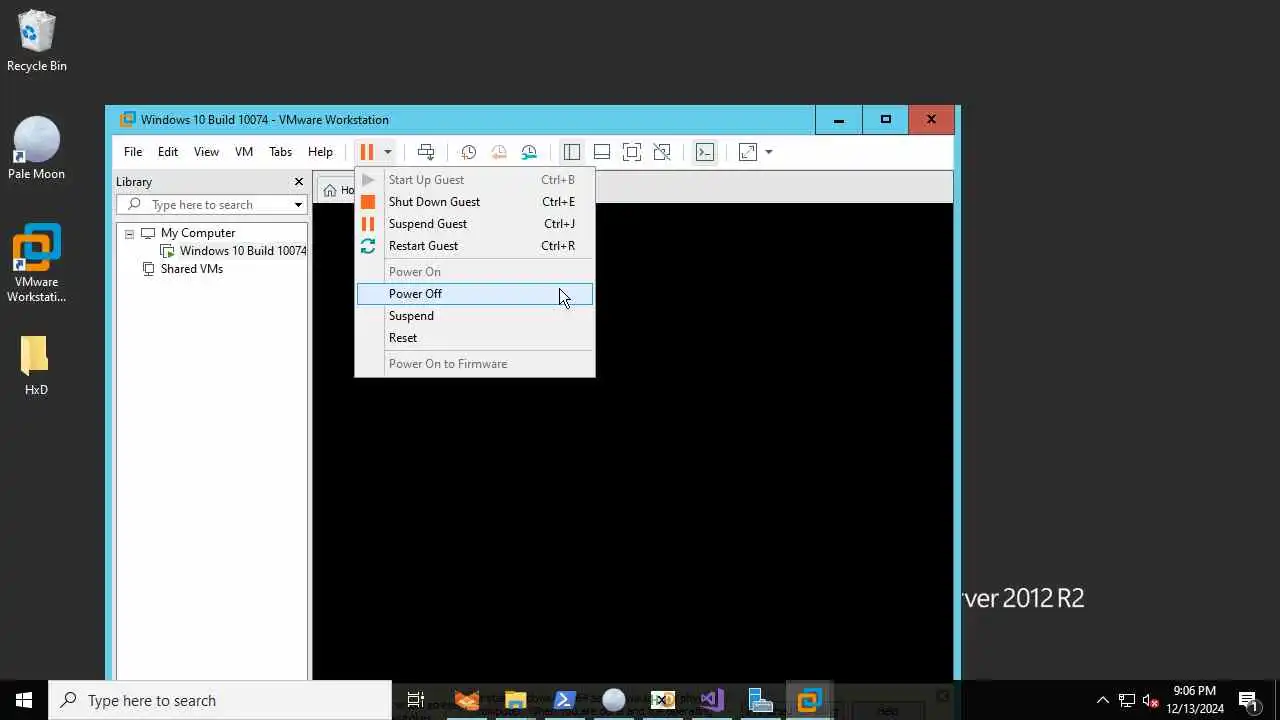
Task: Open the Edit menu
Action: click(168, 152)
